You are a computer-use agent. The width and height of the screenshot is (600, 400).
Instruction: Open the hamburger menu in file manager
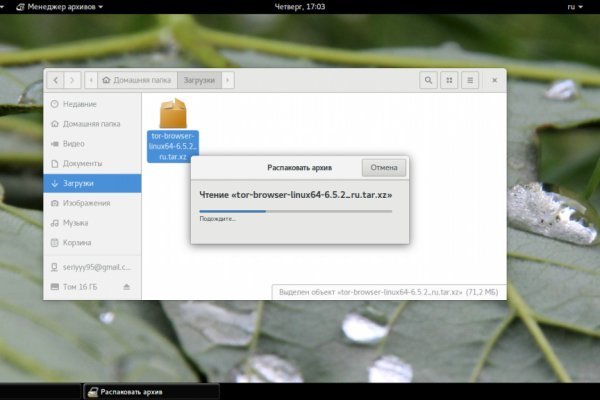471,79
